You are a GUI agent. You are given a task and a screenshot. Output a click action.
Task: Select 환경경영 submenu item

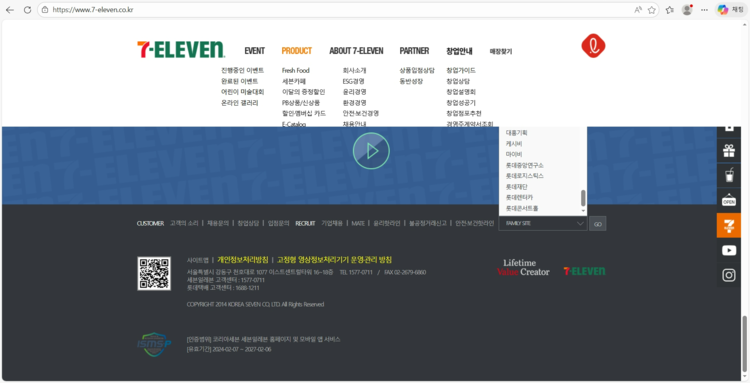tap(354, 103)
